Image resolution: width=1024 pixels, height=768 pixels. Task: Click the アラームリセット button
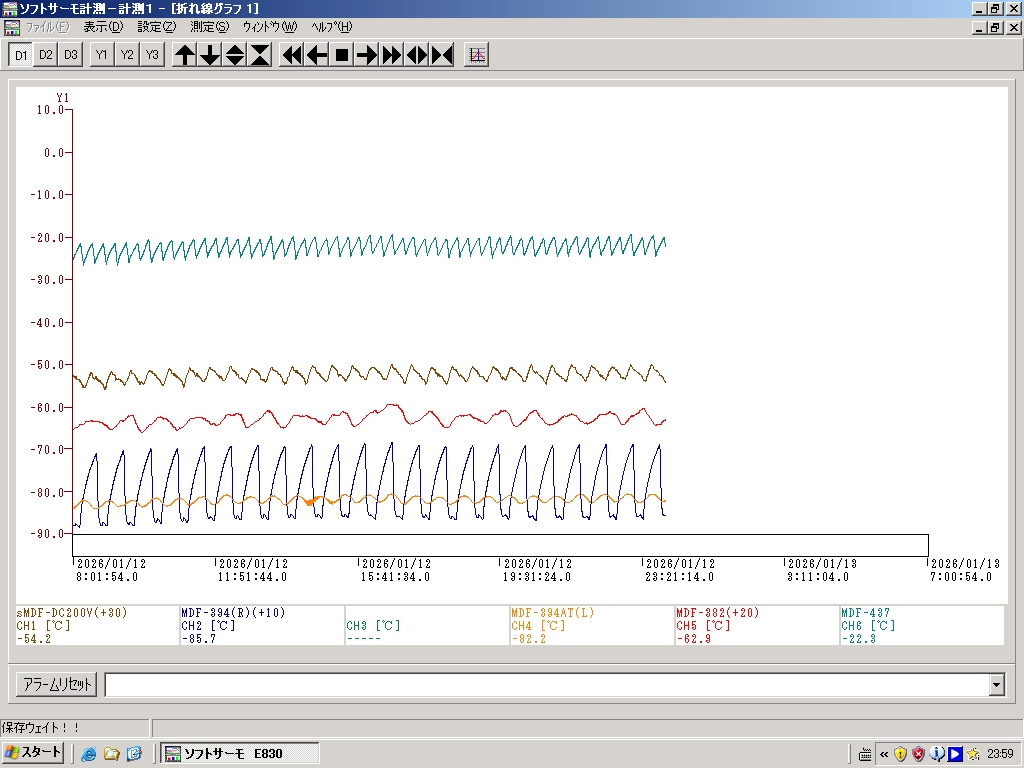[56, 685]
